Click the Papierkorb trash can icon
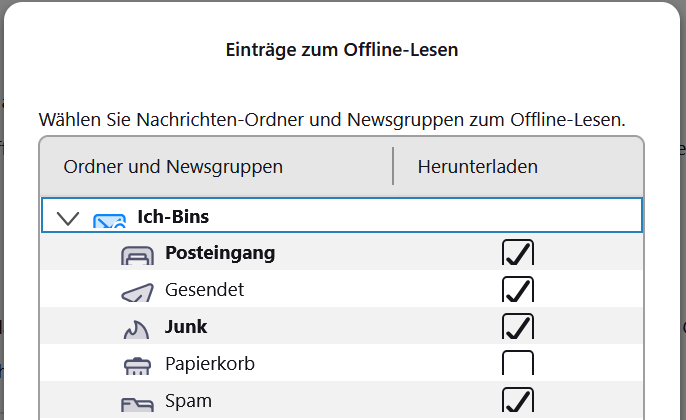Image resolution: width=686 pixels, height=420 pixels. coord(136,365)
